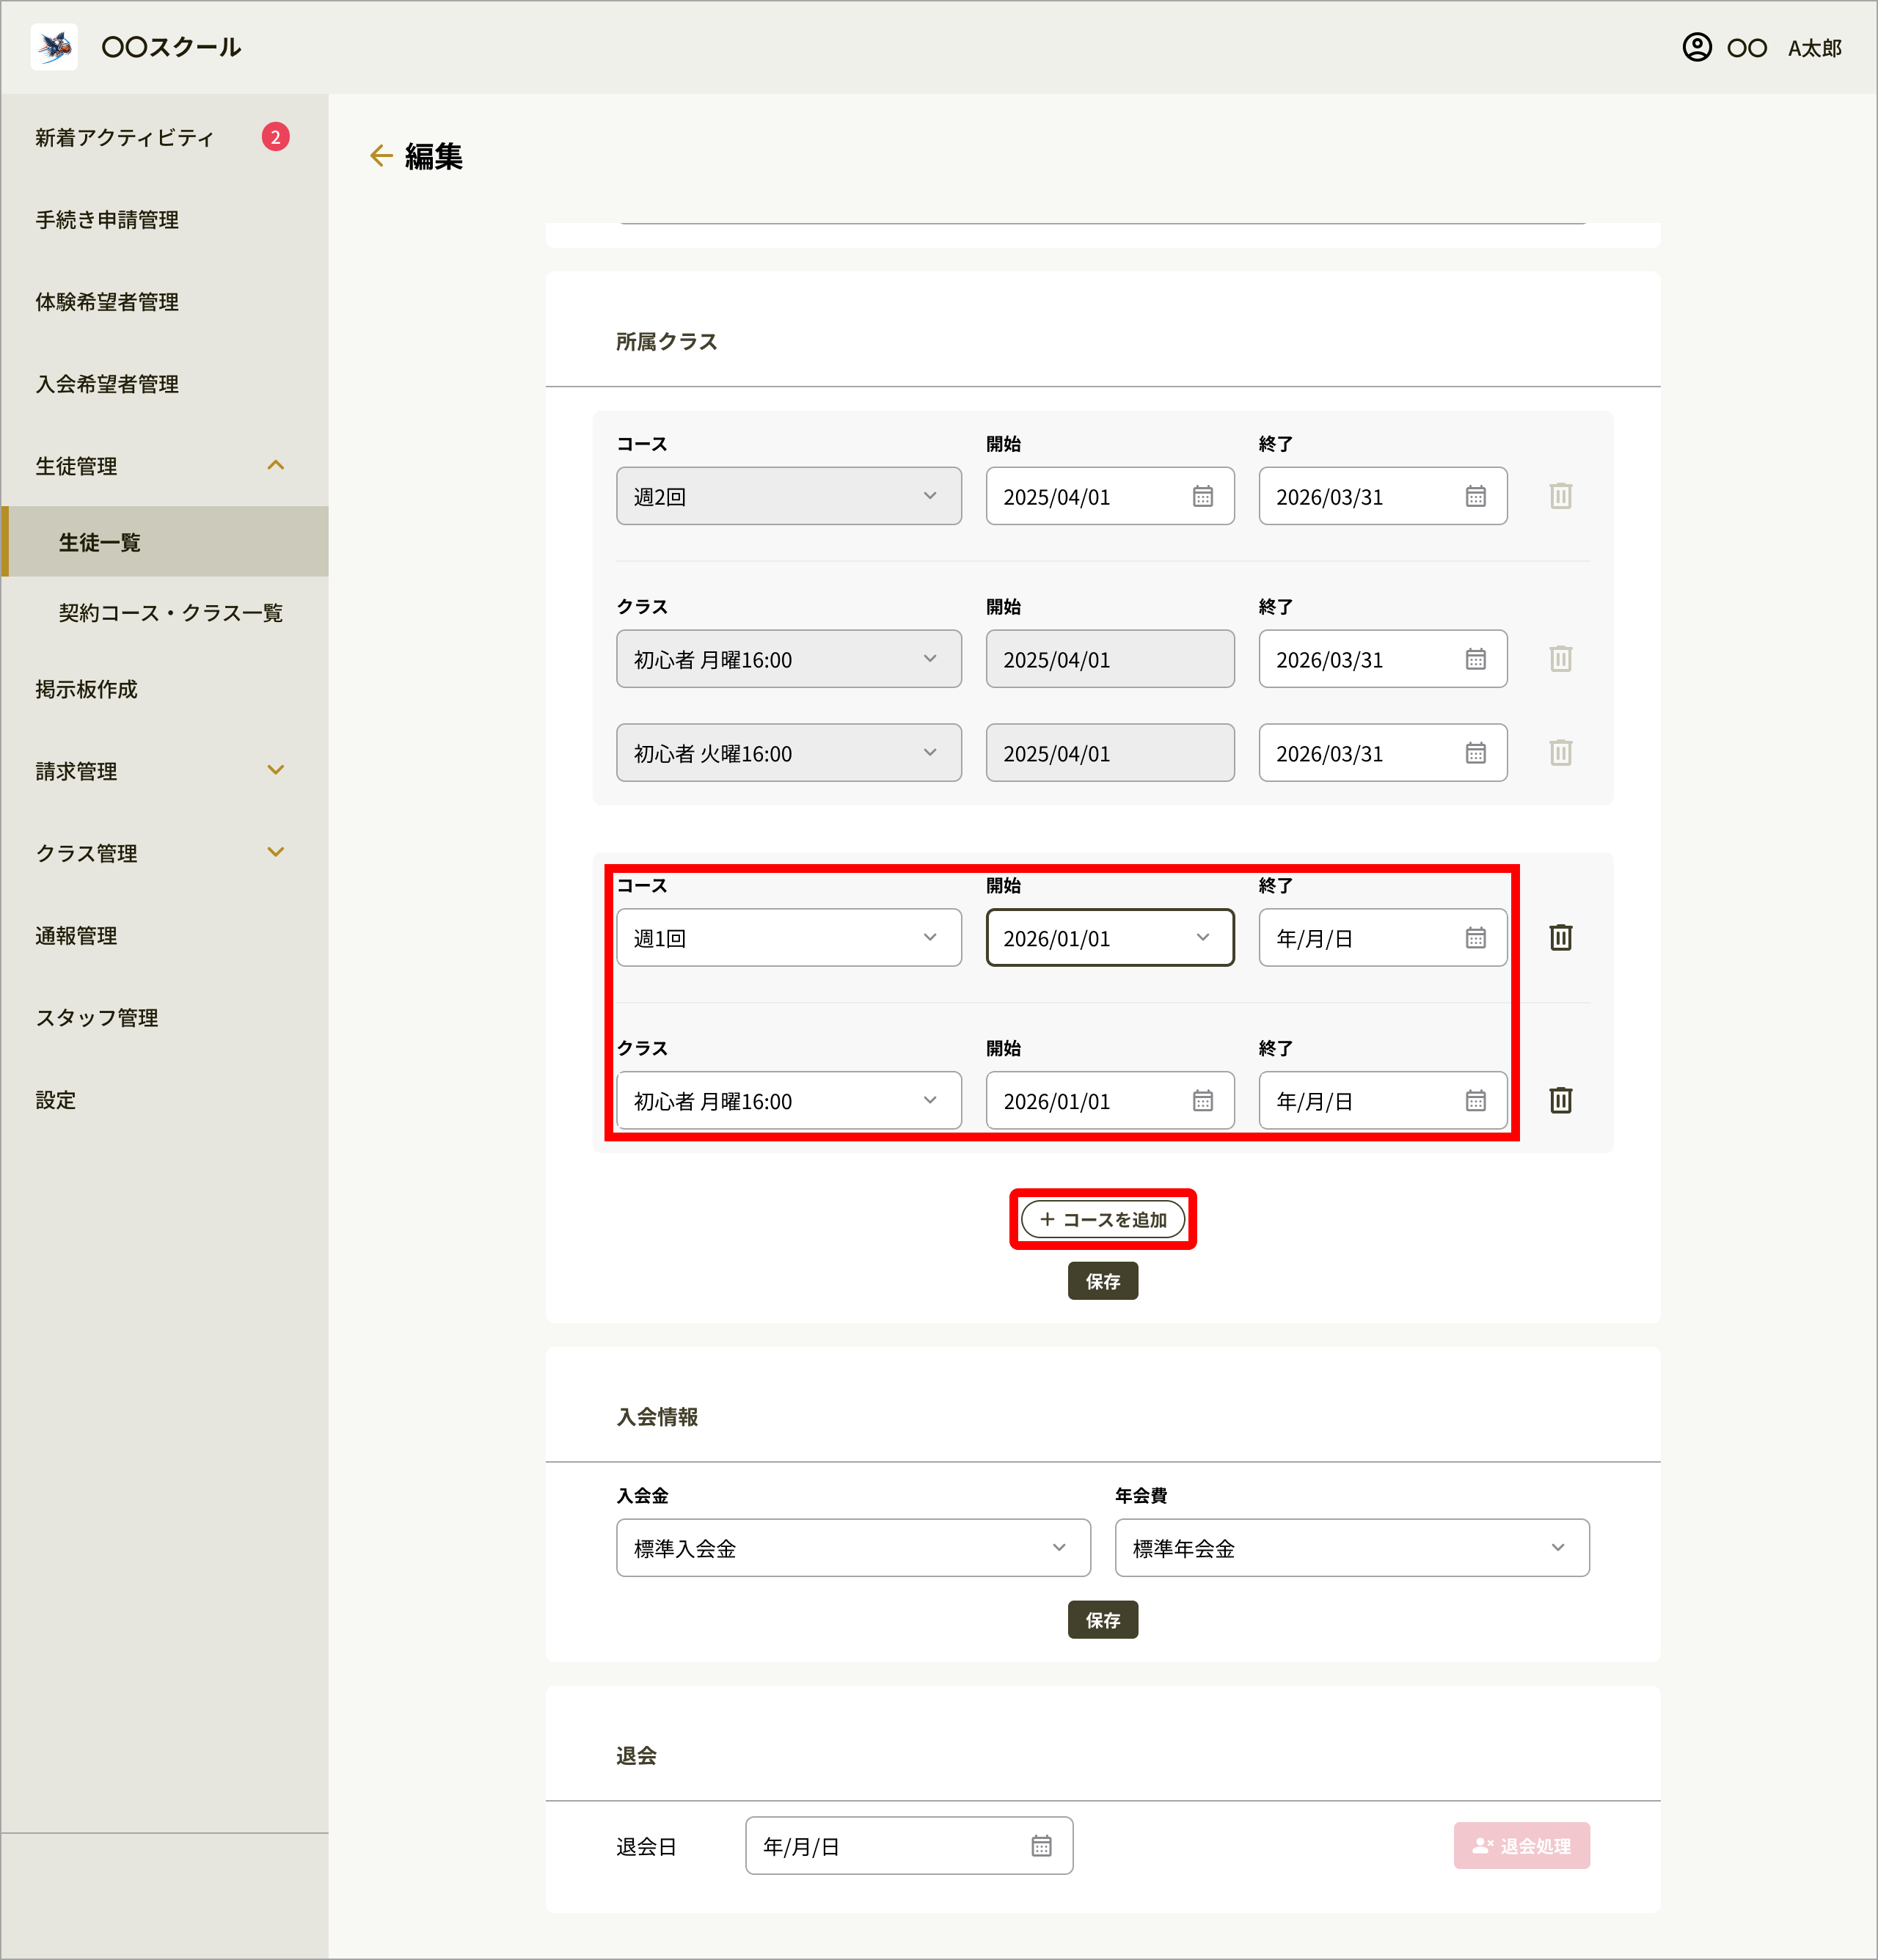Open the 2026/01/01 start date dropdown for 週1回
Image resolution: width=1878 pixels, height=1960 pixels.
click(1110, 938)
